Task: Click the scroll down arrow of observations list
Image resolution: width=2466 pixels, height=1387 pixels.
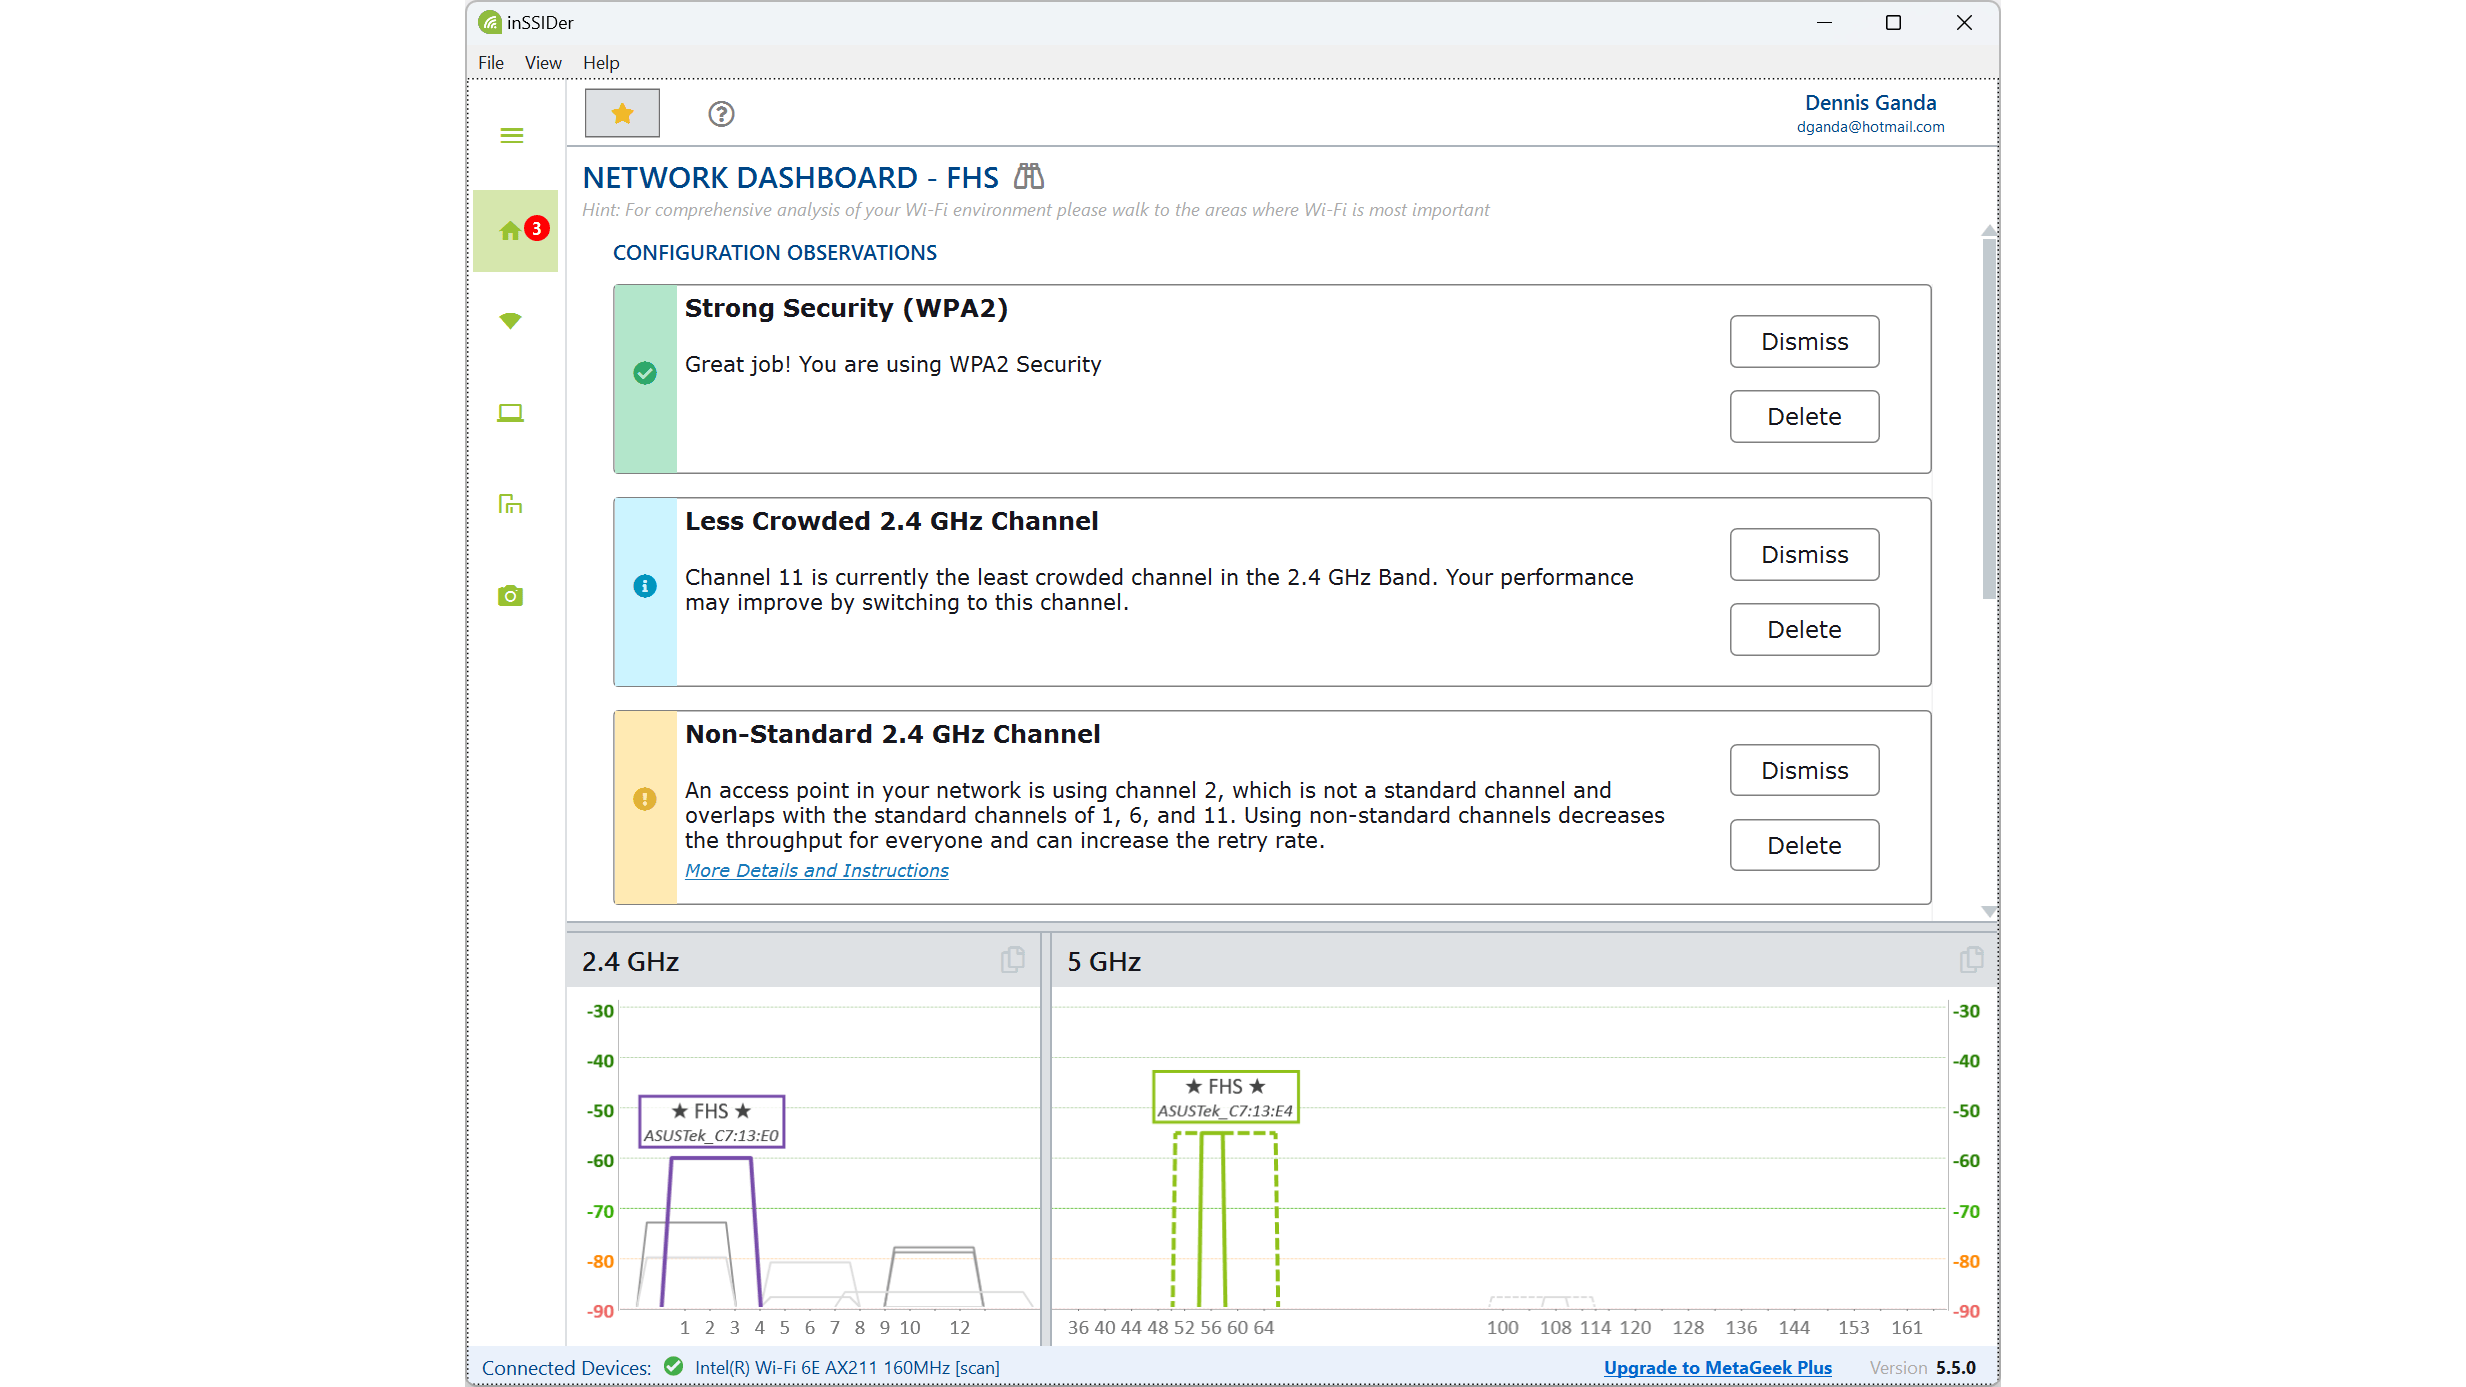Action: 1988,911
